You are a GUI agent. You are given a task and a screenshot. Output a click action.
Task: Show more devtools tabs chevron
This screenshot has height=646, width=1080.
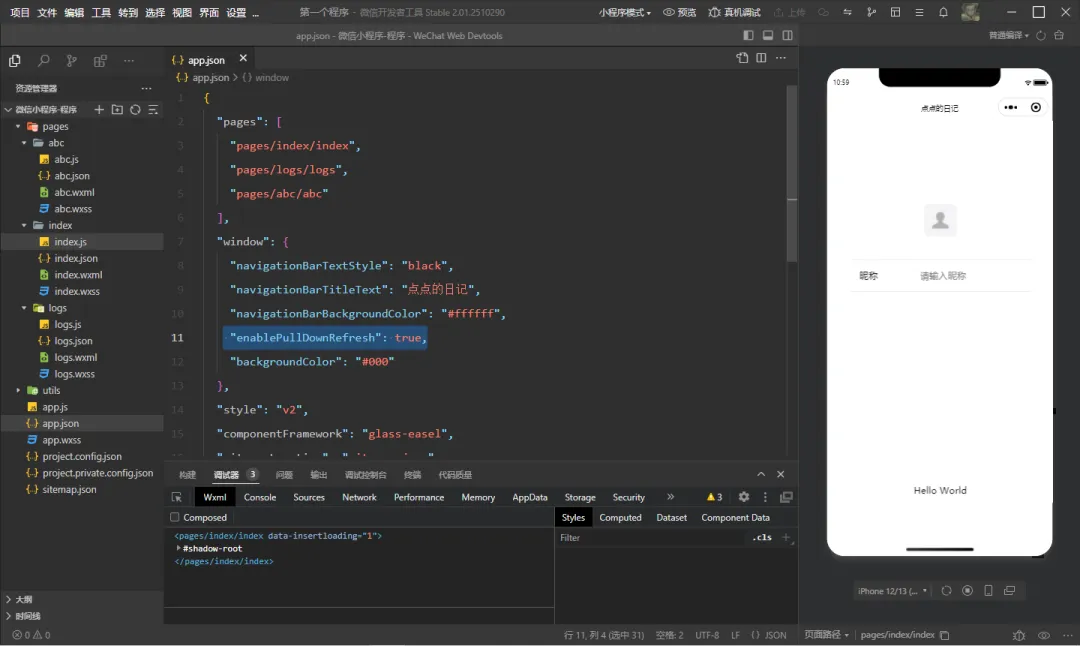pos(670,497)
